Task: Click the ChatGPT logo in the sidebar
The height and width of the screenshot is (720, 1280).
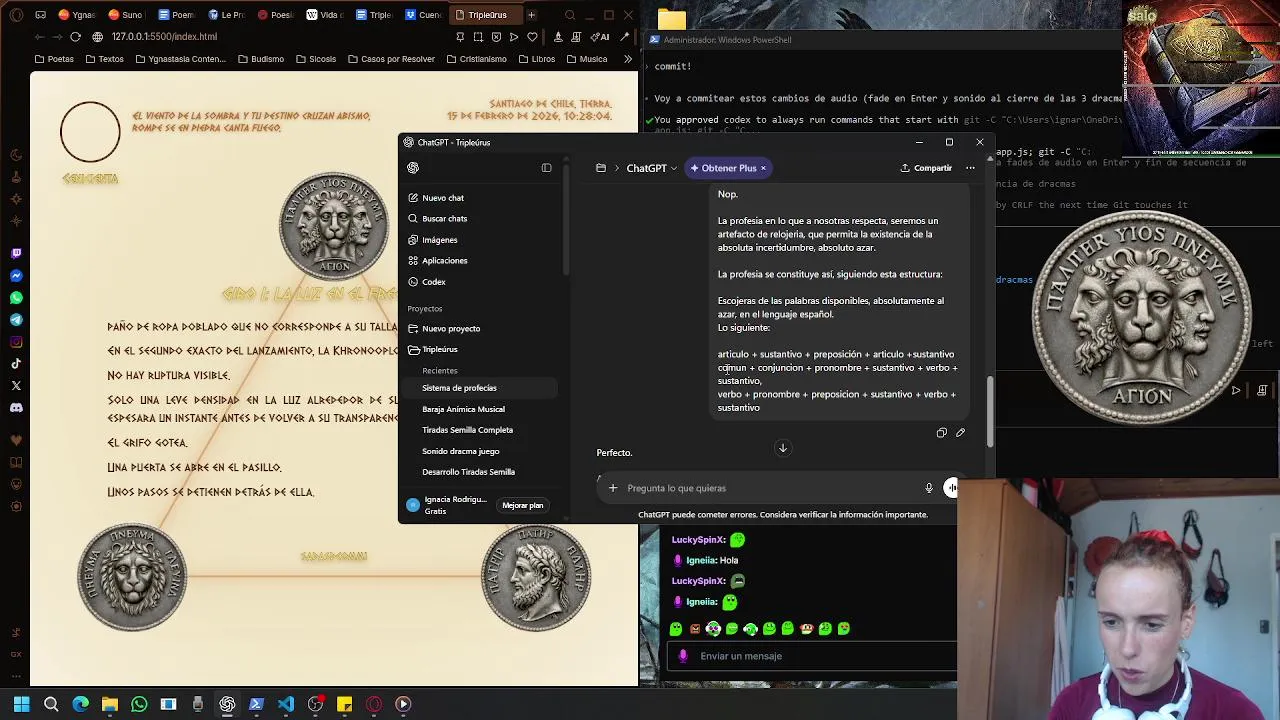Action: pos(413,168)
